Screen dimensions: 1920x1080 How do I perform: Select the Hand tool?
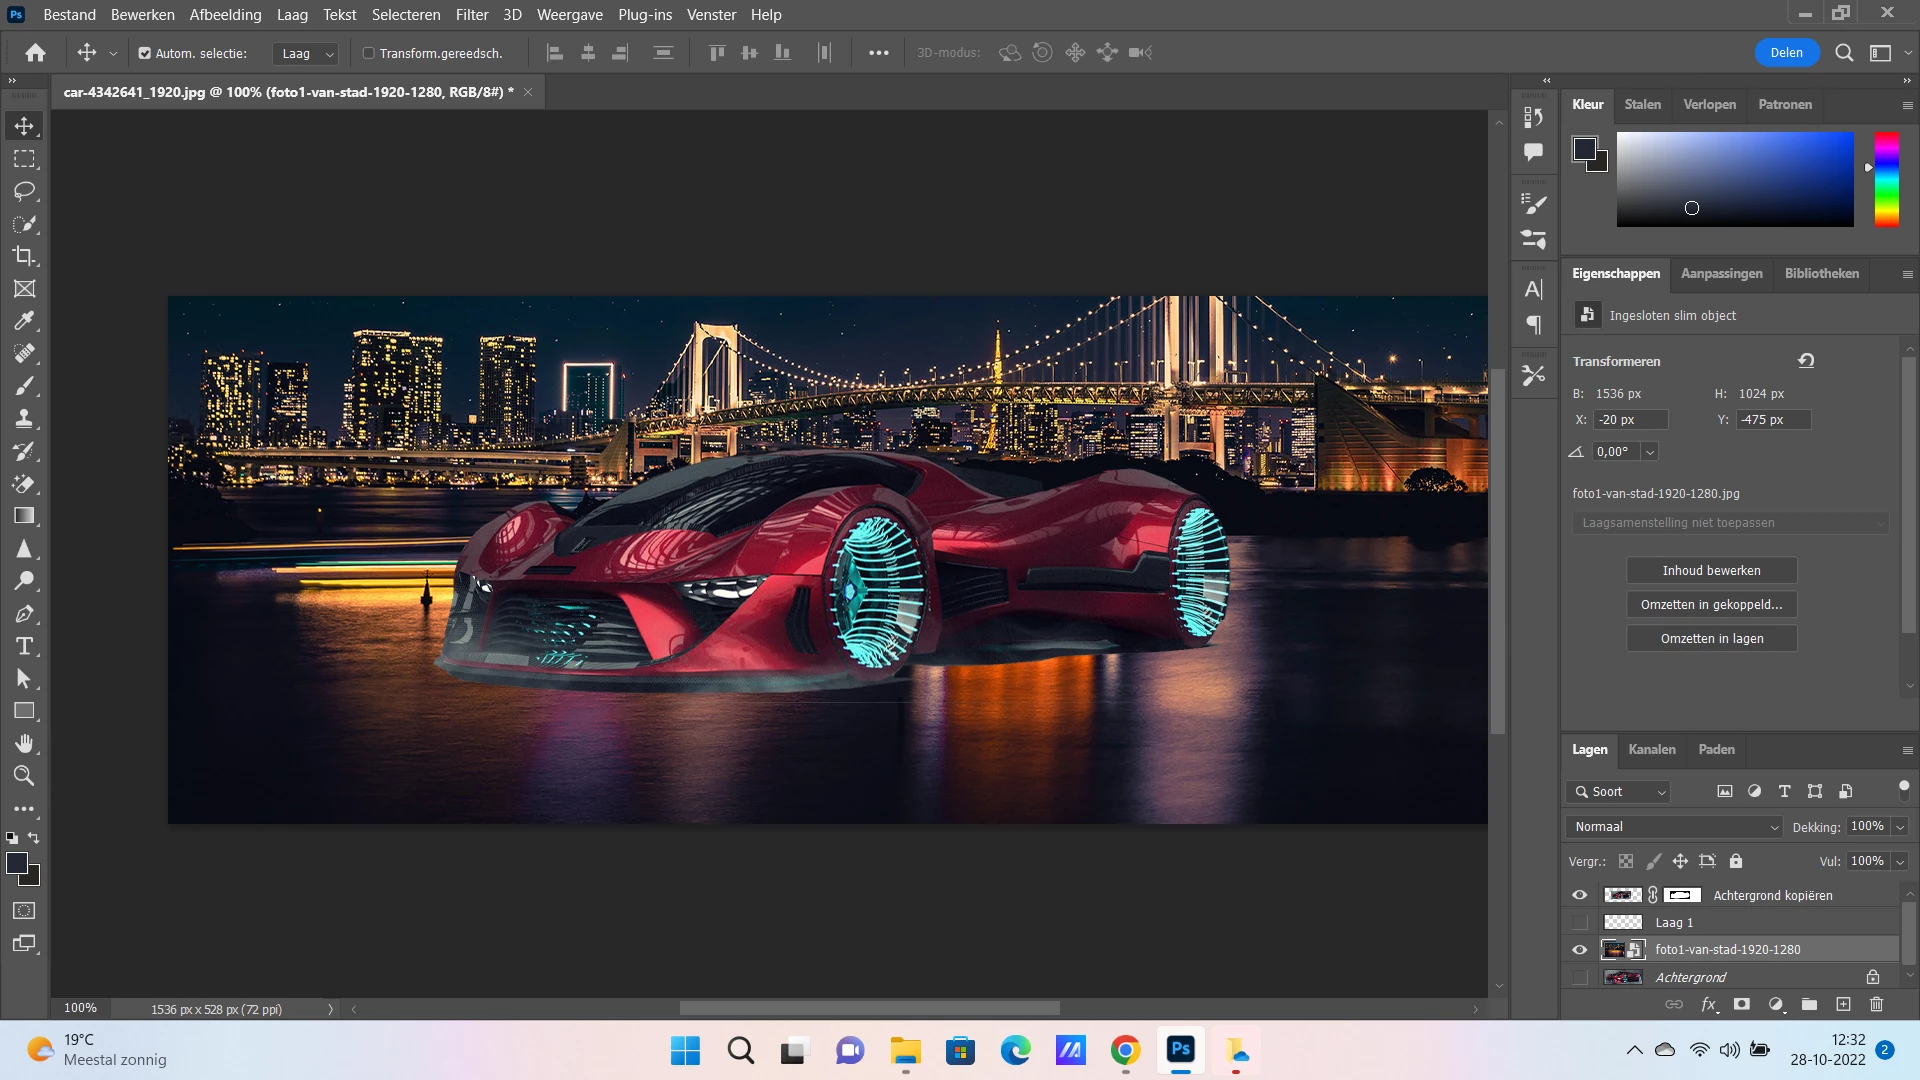pyautogui.click(x=24, y=743)
